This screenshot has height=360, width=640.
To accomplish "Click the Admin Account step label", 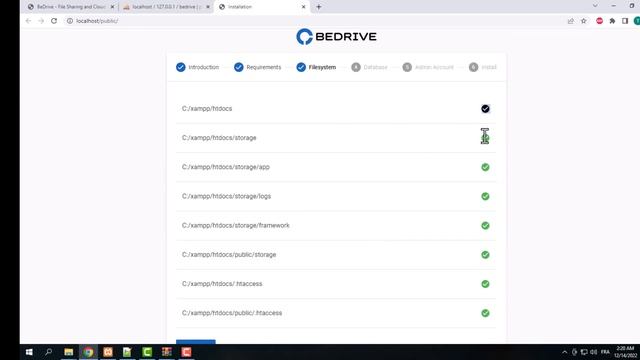I will coord(434,67).
